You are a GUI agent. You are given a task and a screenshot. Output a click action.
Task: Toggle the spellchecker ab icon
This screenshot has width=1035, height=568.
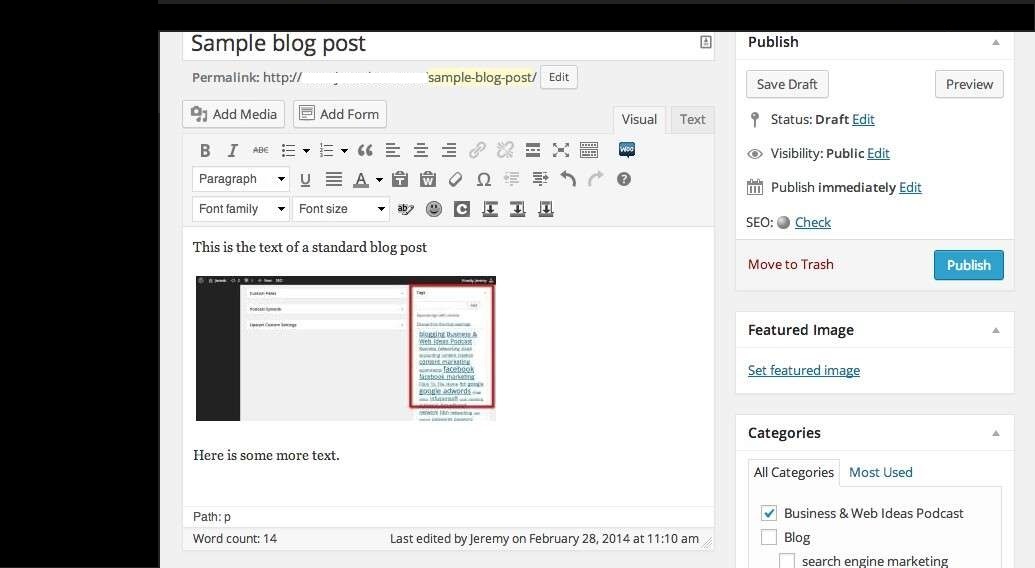(405, 209)
